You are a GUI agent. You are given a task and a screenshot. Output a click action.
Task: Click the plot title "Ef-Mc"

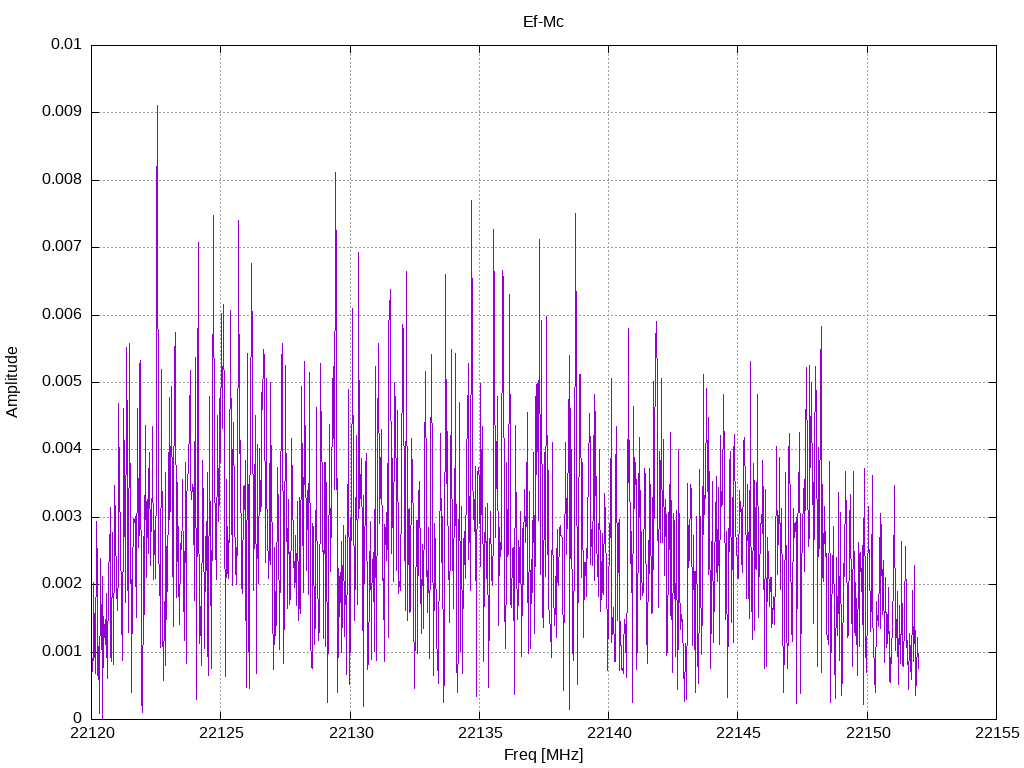point(543,22)
